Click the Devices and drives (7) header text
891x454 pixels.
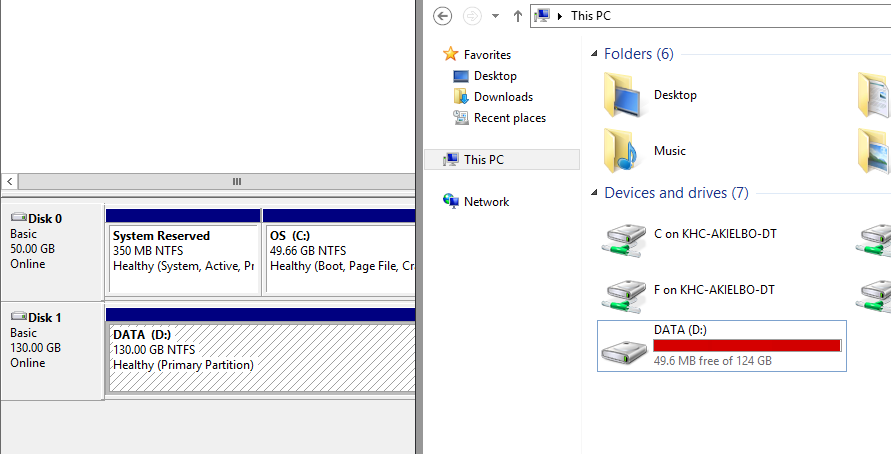pyautogui.click(x=676, y=193)
